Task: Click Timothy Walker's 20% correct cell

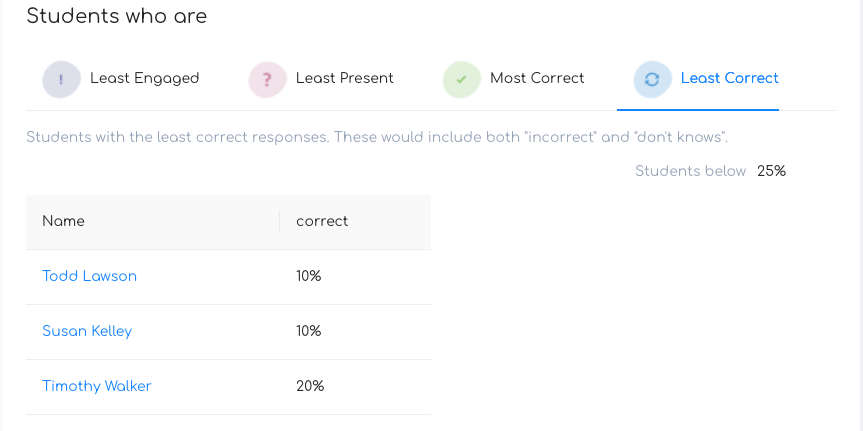Action: [x=310, y=386]
